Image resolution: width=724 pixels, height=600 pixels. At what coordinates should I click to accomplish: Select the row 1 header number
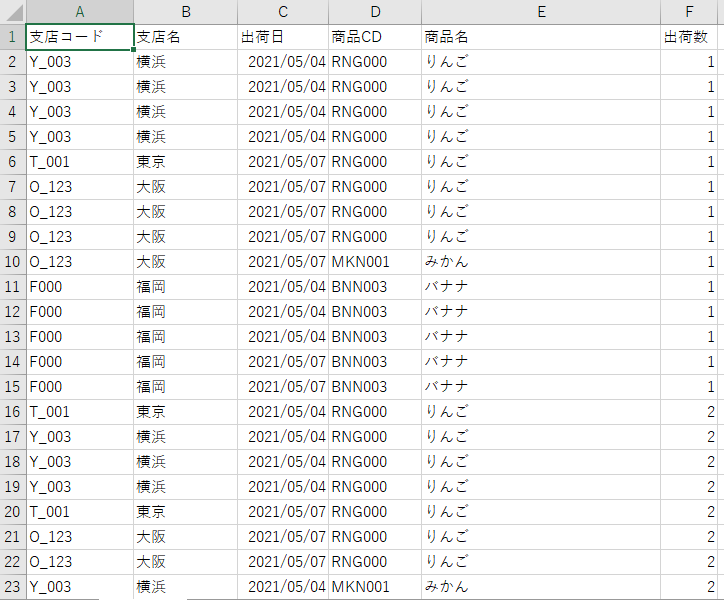click(x=13, y=37)
